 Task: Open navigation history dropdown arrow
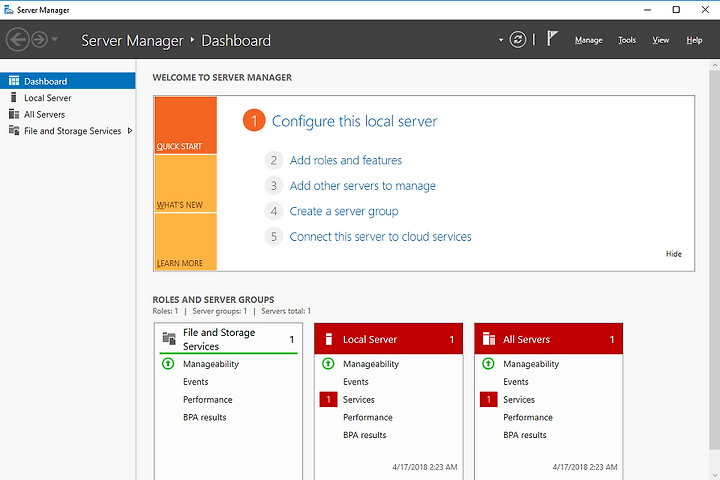point(55,40)
